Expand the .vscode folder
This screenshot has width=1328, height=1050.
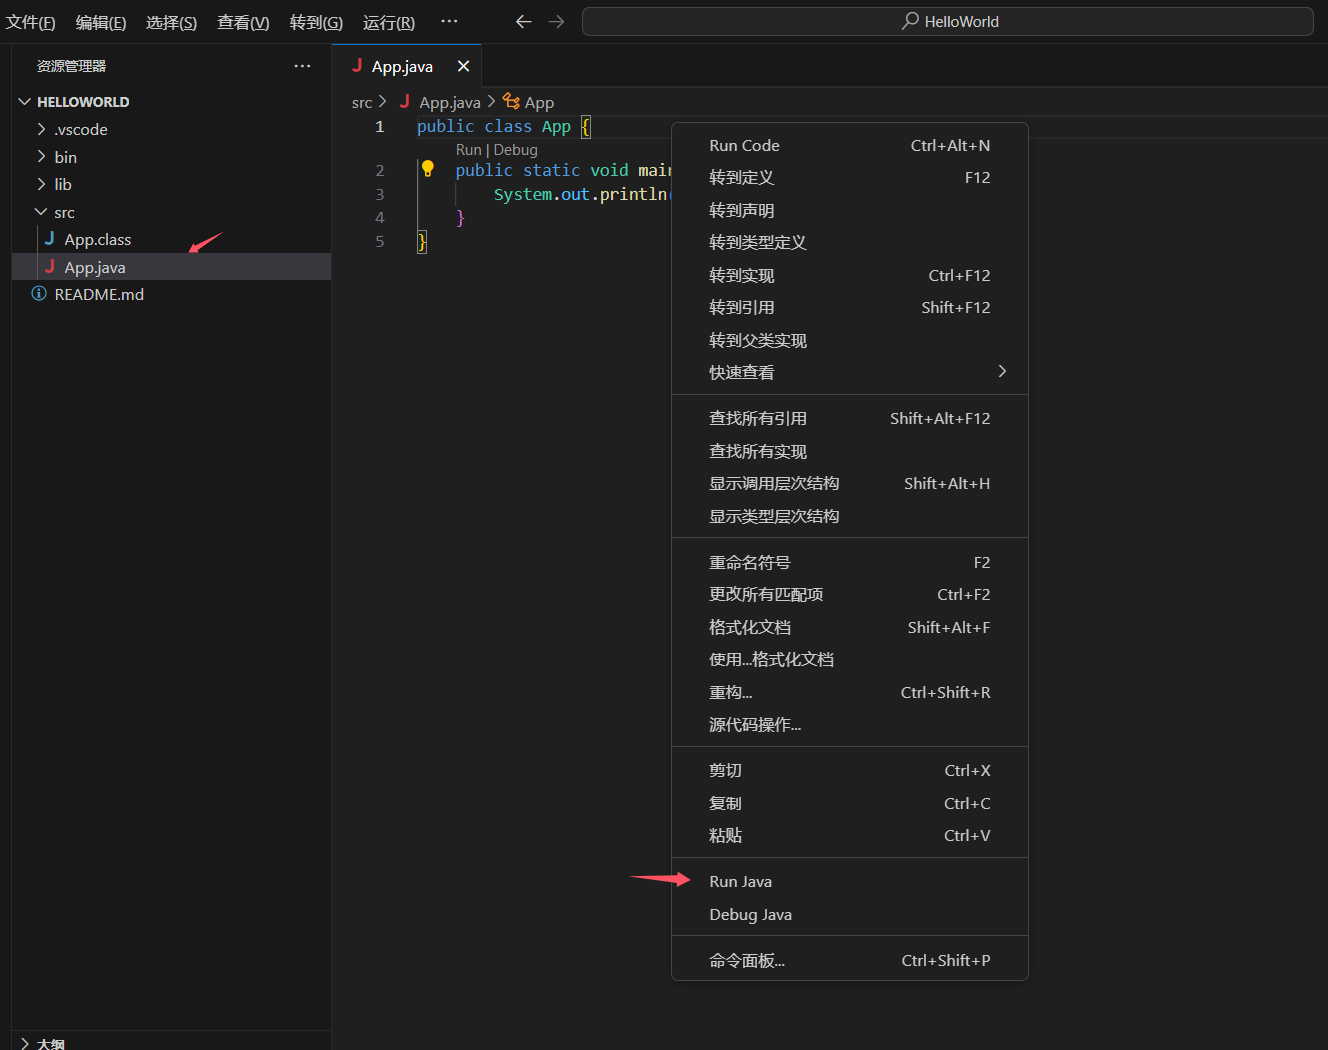click(80, 129)
